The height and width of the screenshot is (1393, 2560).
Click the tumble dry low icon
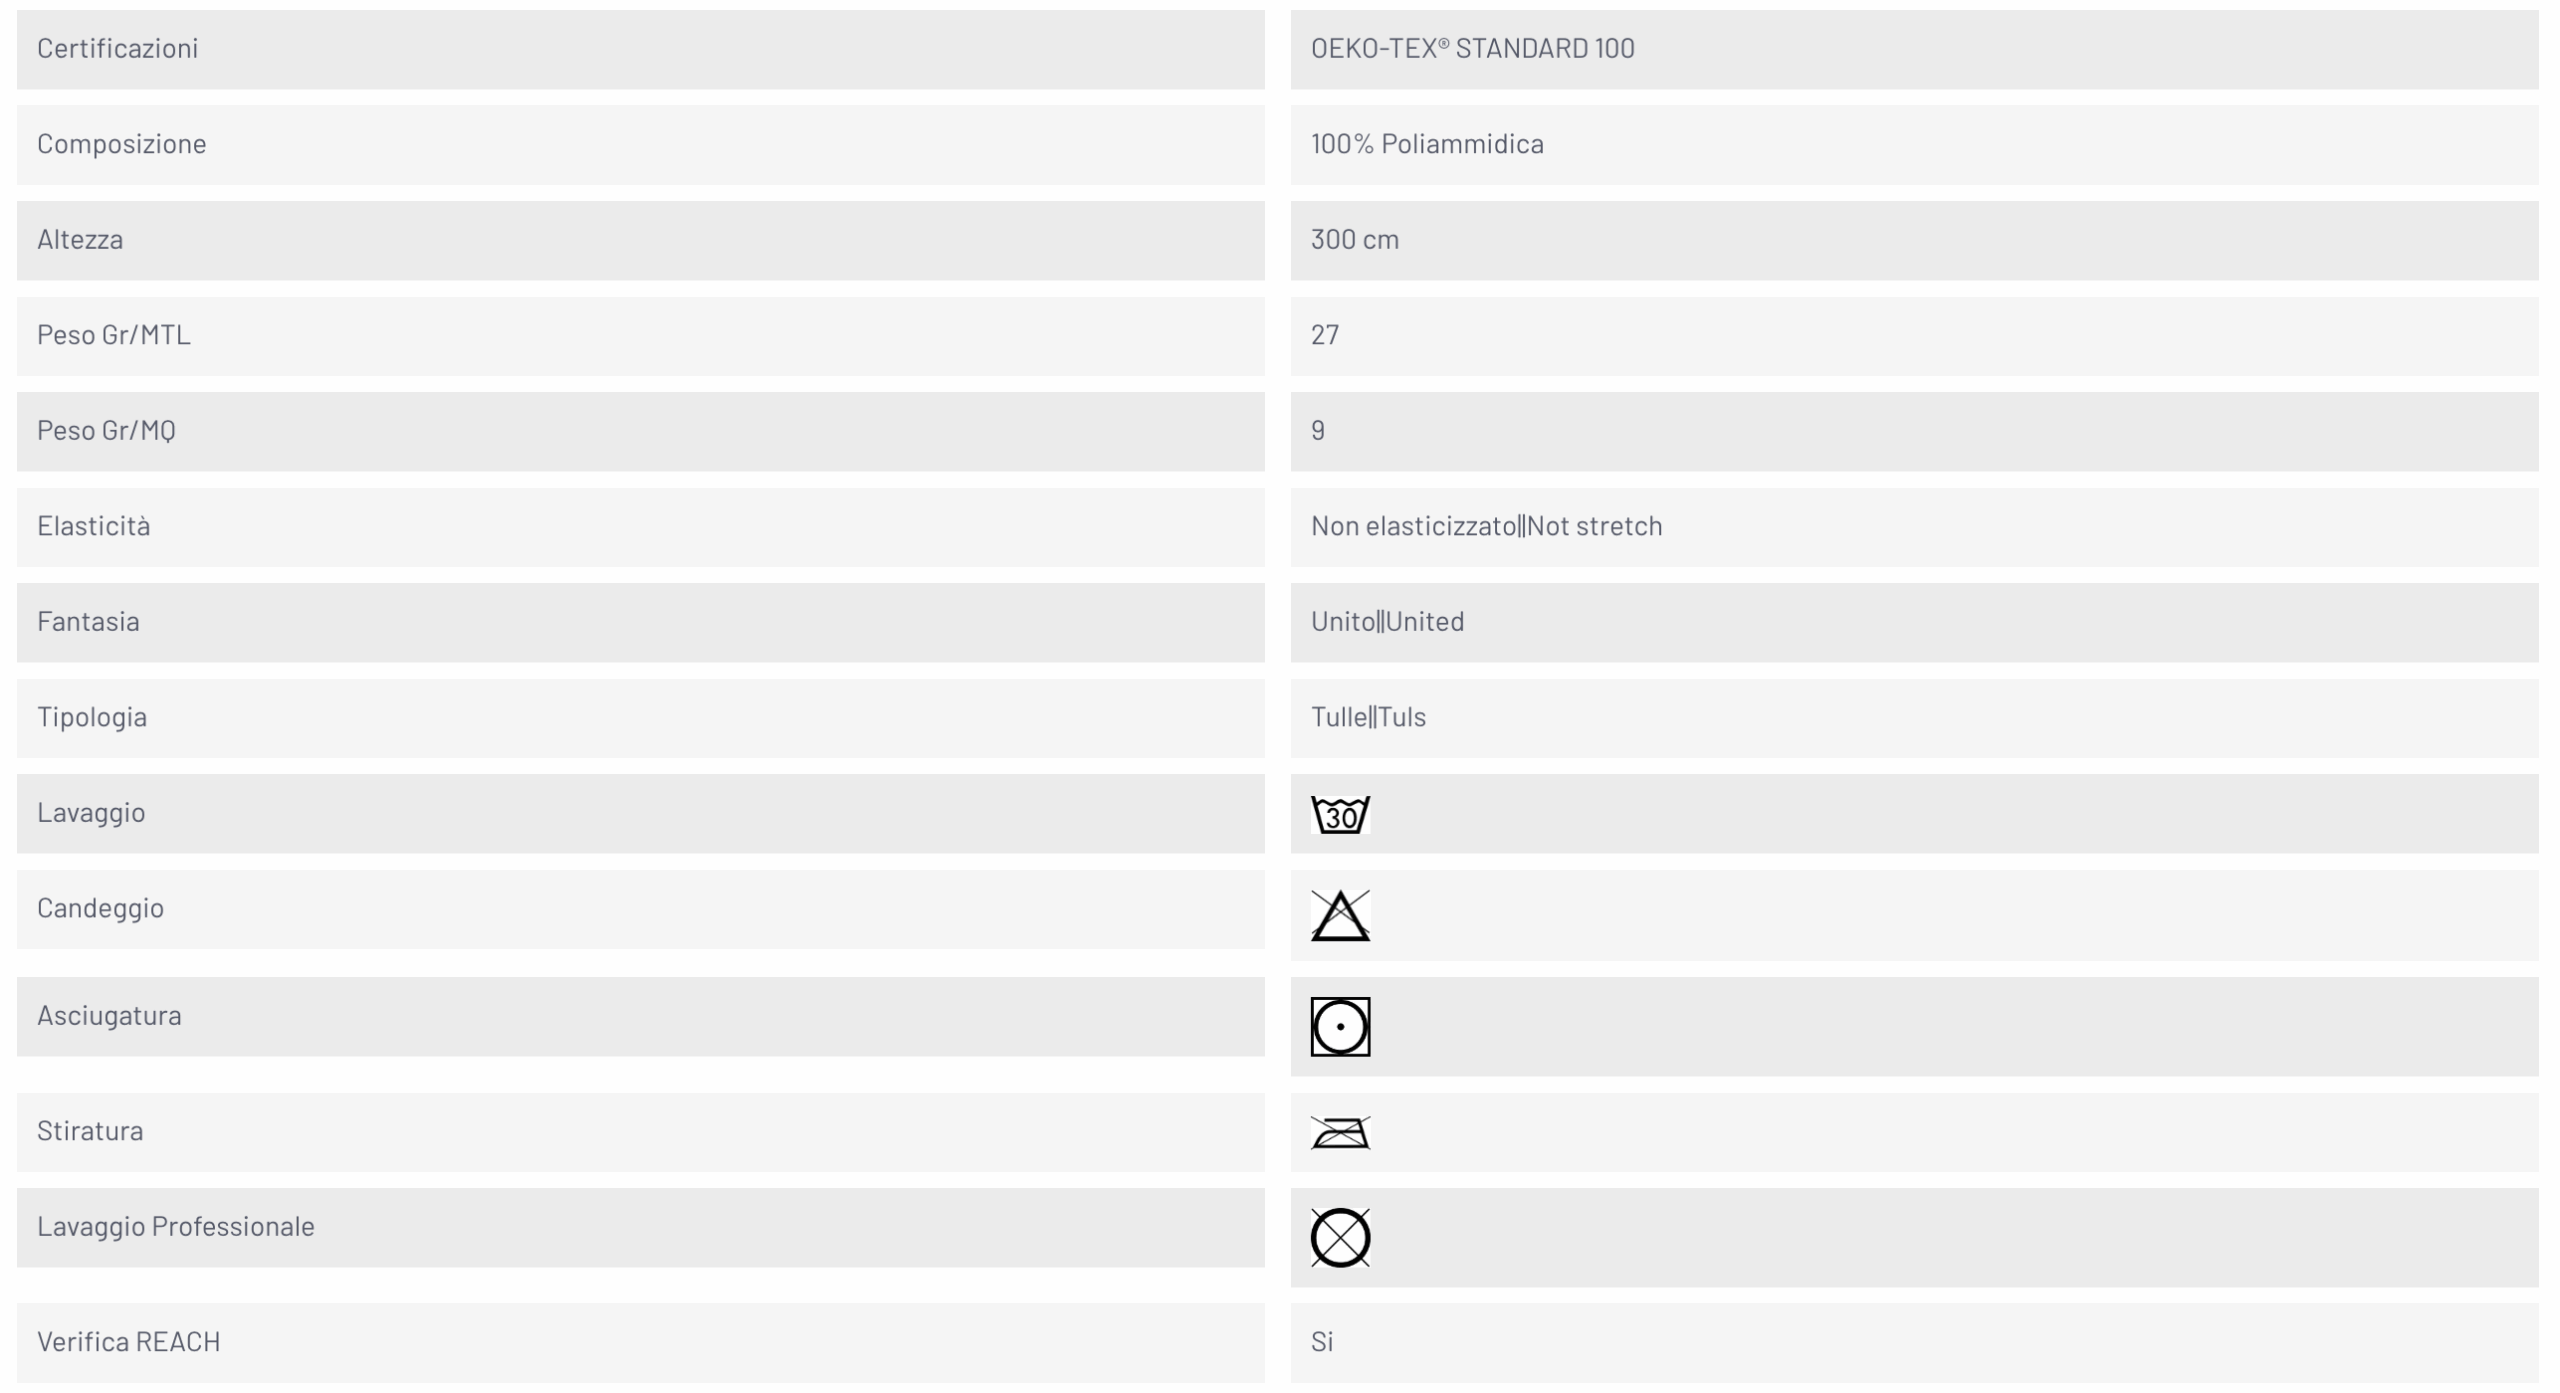tap(1340, 1026)
